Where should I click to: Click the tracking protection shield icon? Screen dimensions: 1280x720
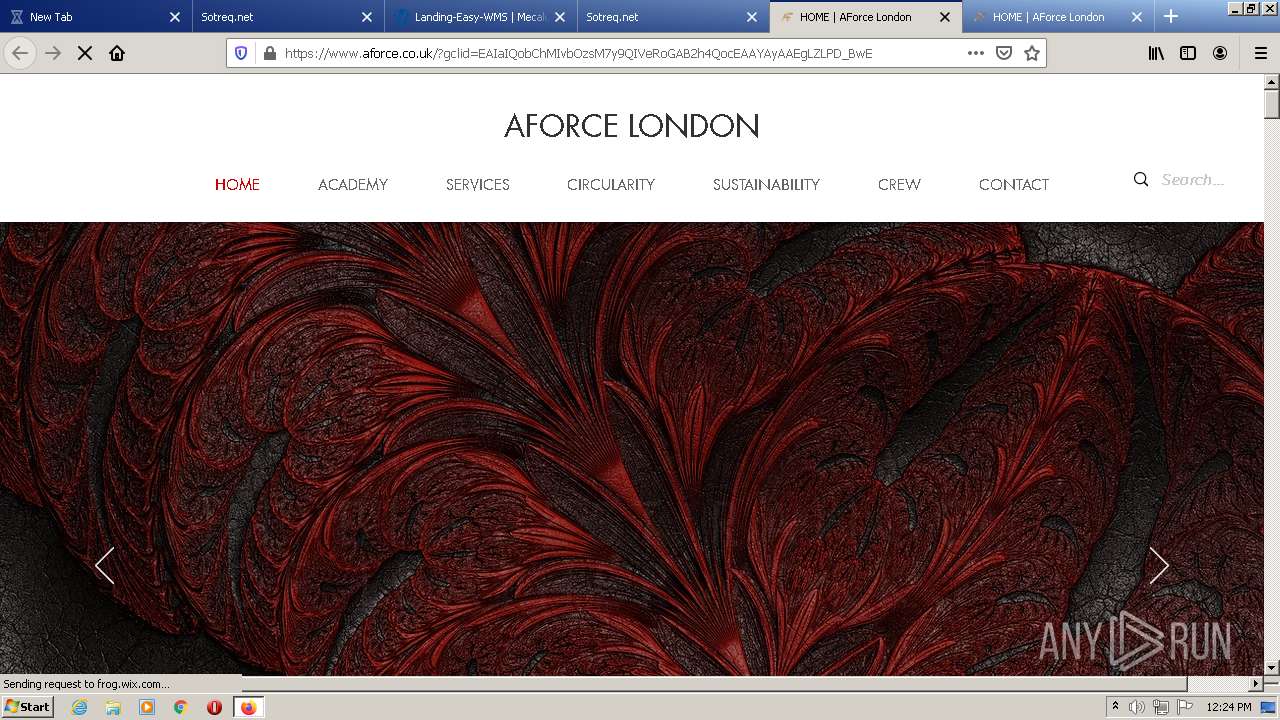tap(241, 53)
